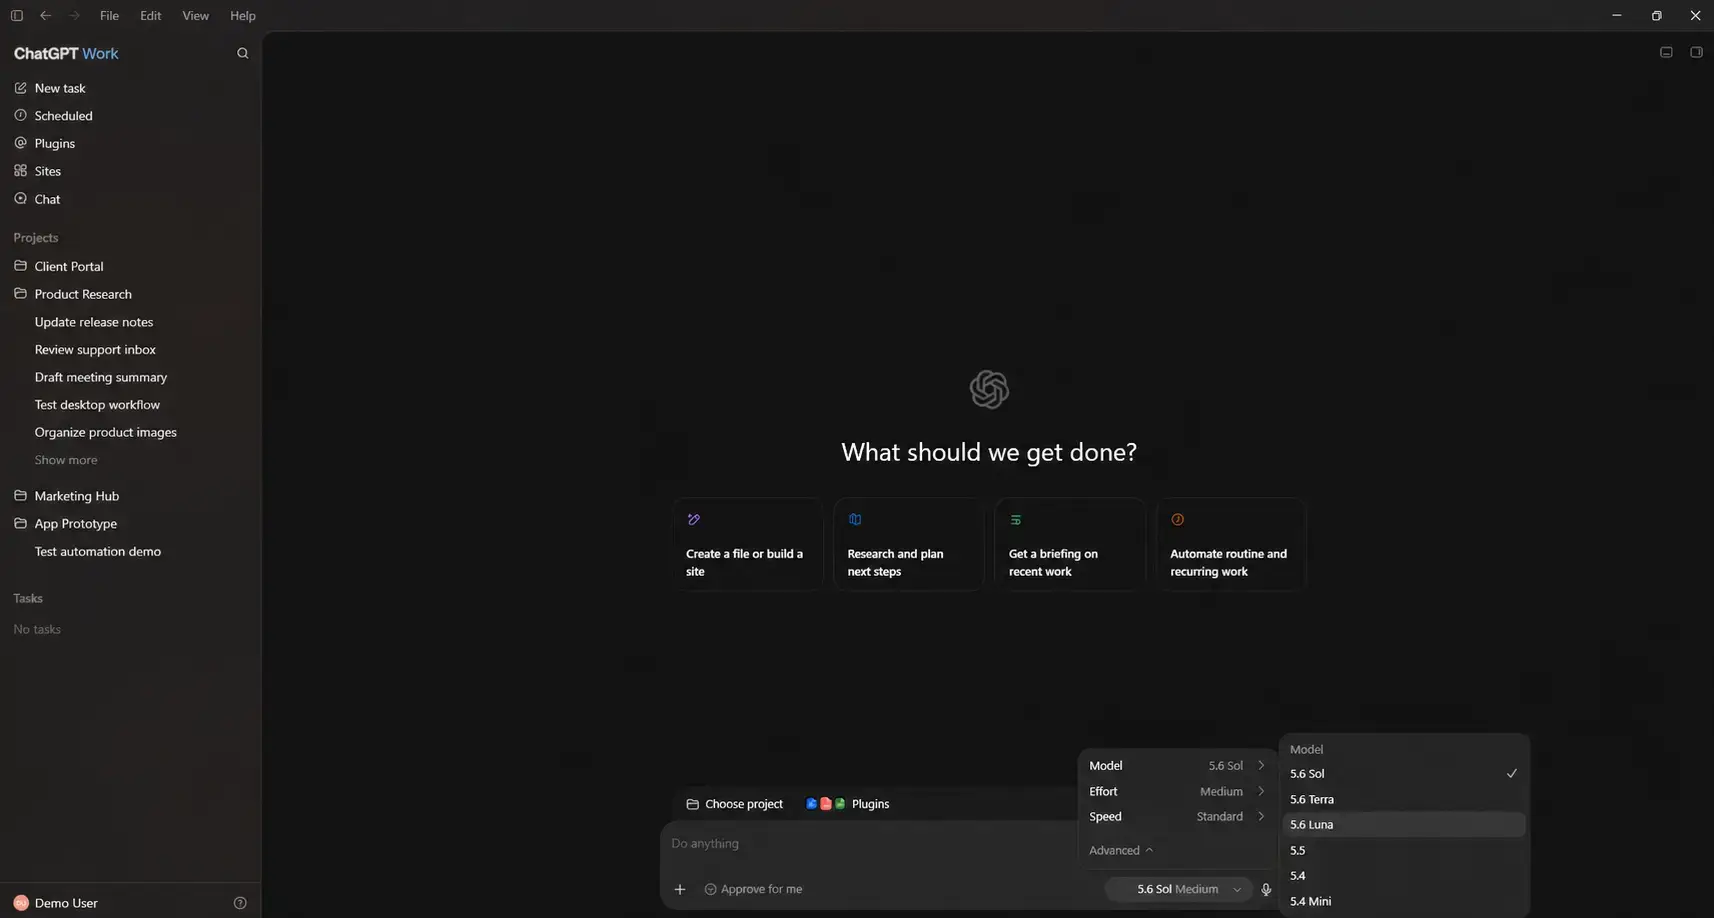Go back with the left arrow

[45, 16]
